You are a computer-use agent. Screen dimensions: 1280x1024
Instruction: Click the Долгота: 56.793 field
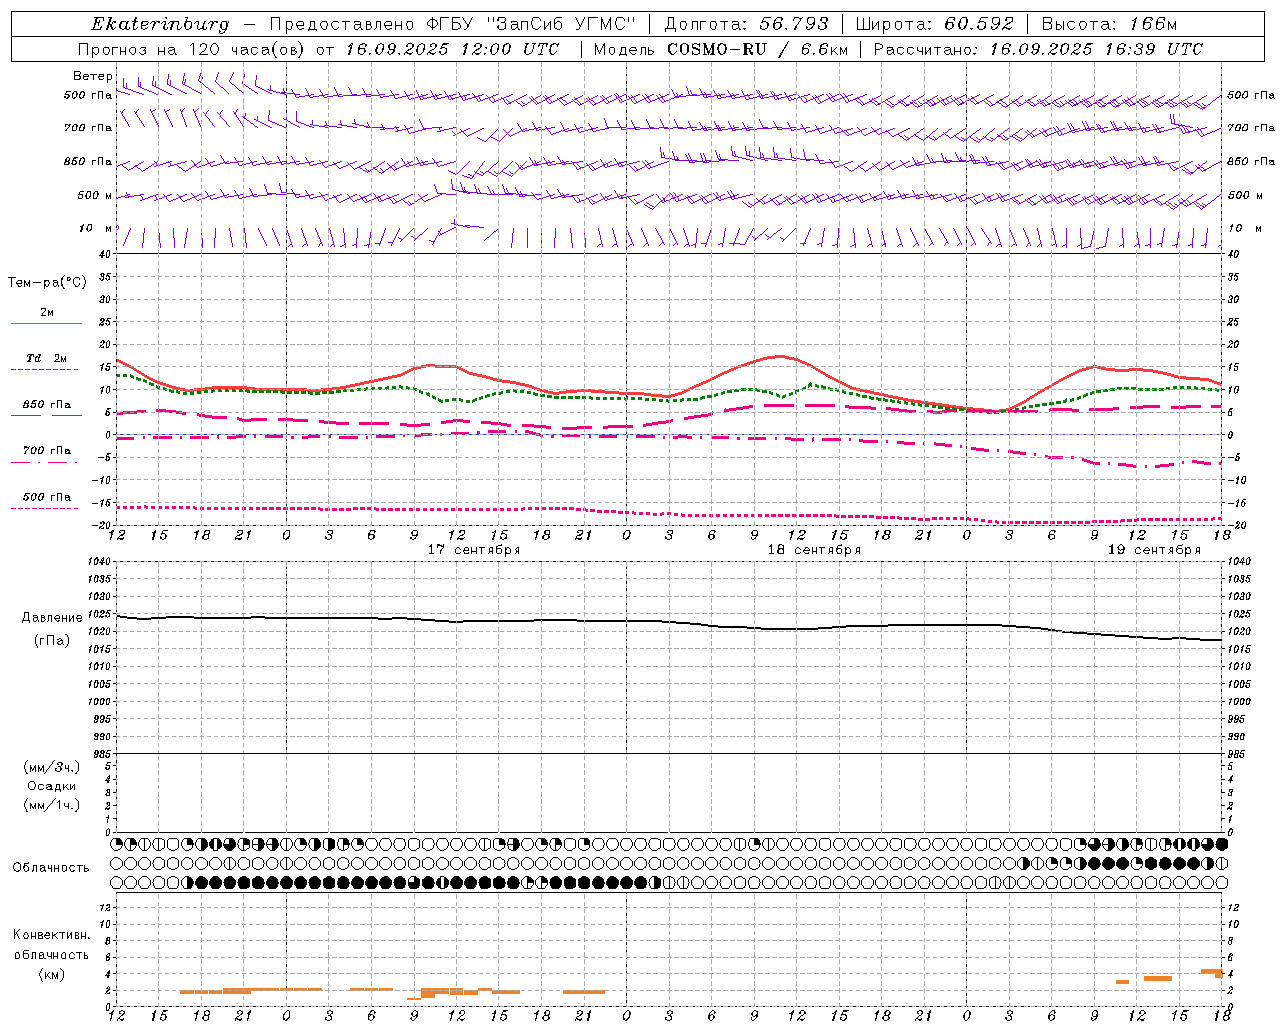pos(747,24)
